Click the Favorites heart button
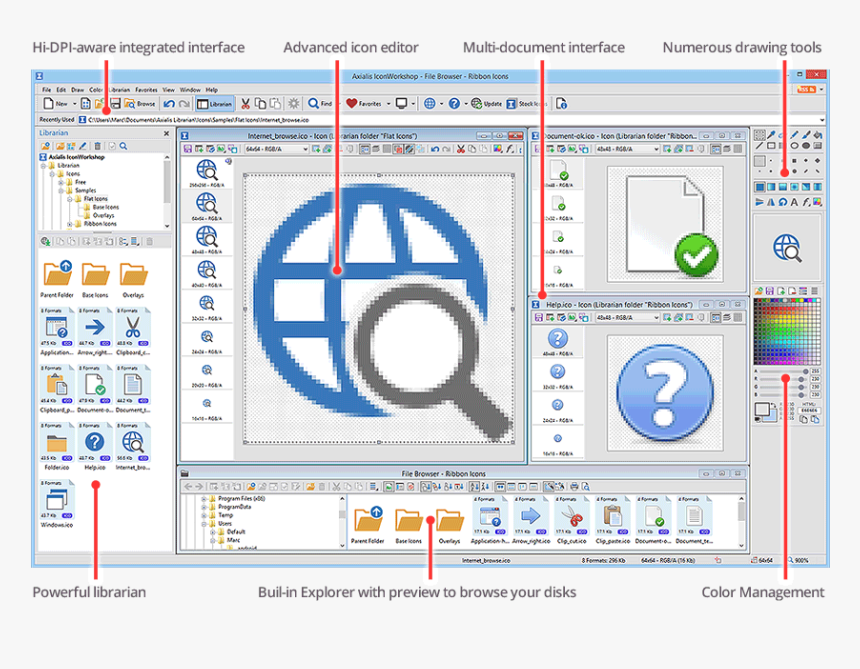This screenshot has width=860, height=669. pyautogui.click(x=364, y=103)
